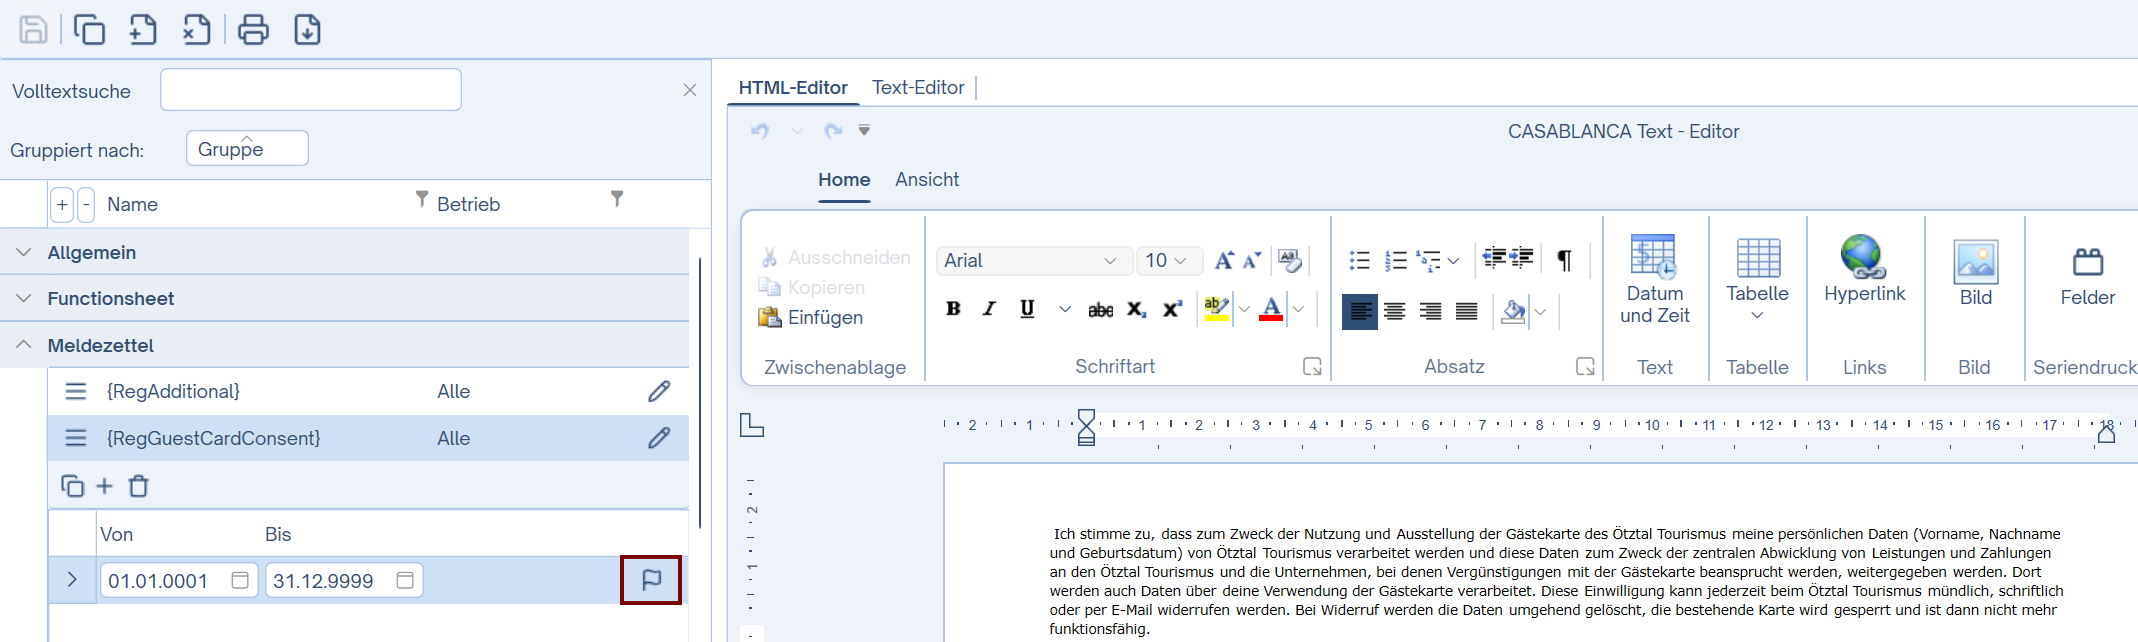Delete the period with the trash icon

[x=139, y=486]
